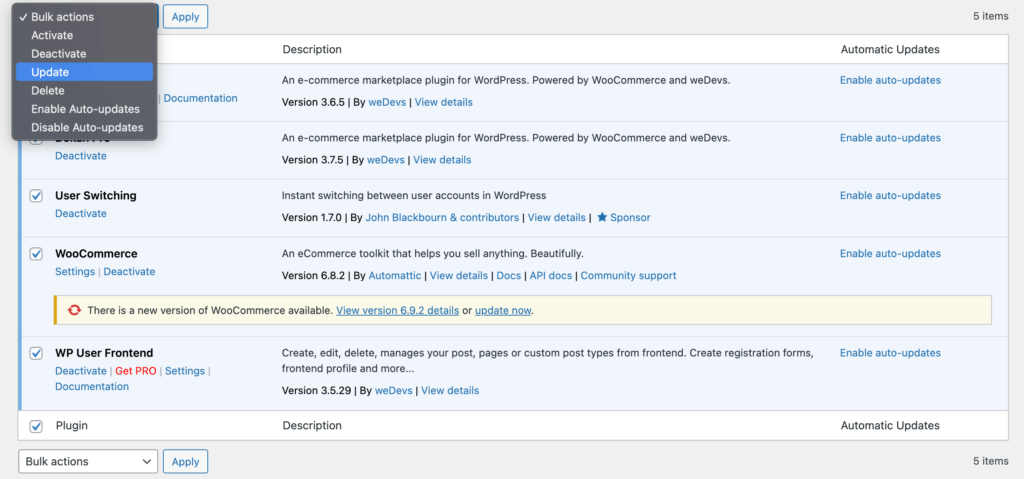Deactivate the WooCommerce plugin

[x=129, y=271]
